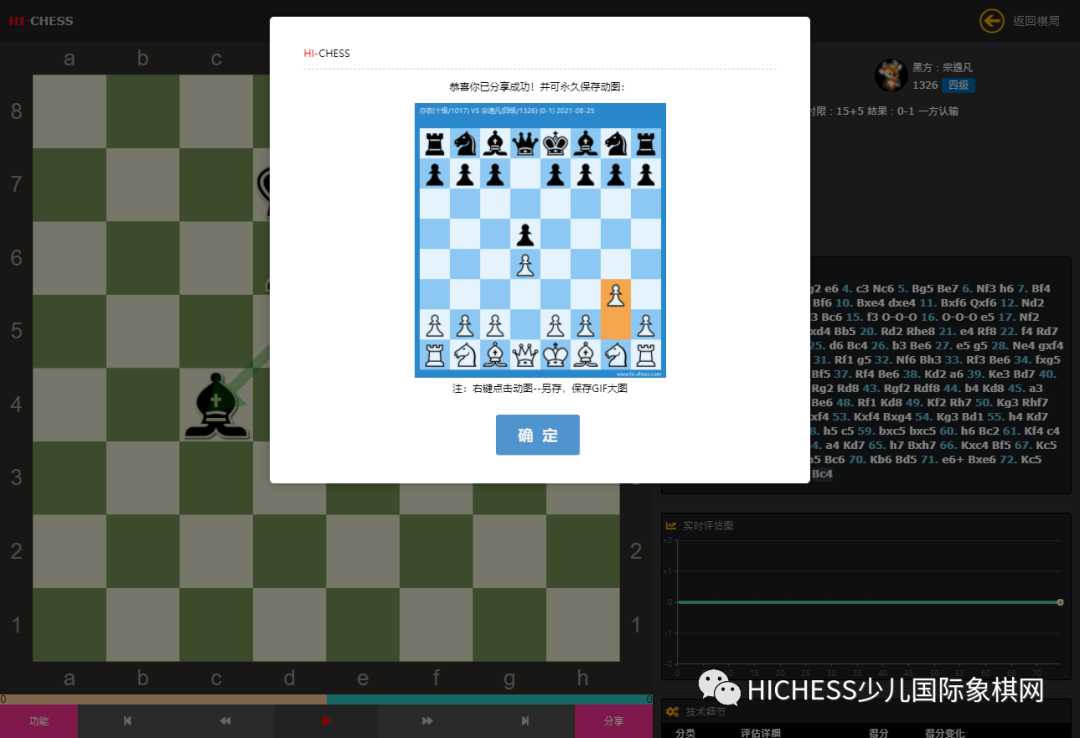The width and height of the screenshot is (1080, 738).
Task: Open the 功能 menu button
Action: [38, 720]
